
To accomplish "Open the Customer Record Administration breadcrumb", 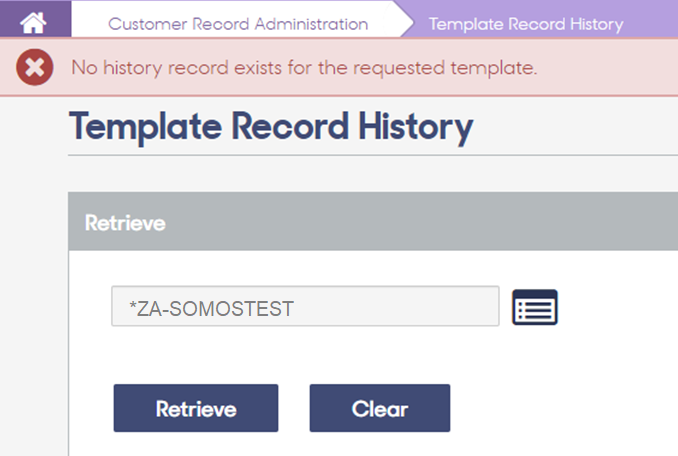I will tap(238, 24).
